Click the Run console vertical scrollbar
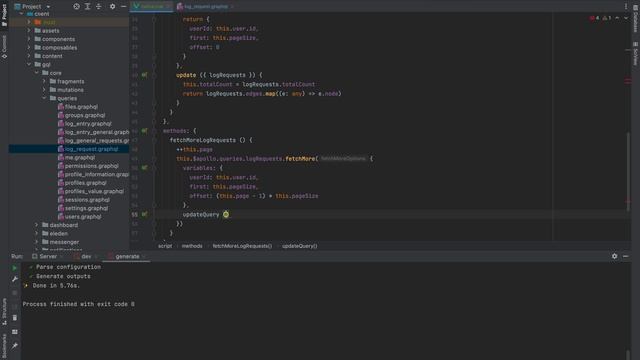Viewport: 640px width, 360px height. pos(628,354)
